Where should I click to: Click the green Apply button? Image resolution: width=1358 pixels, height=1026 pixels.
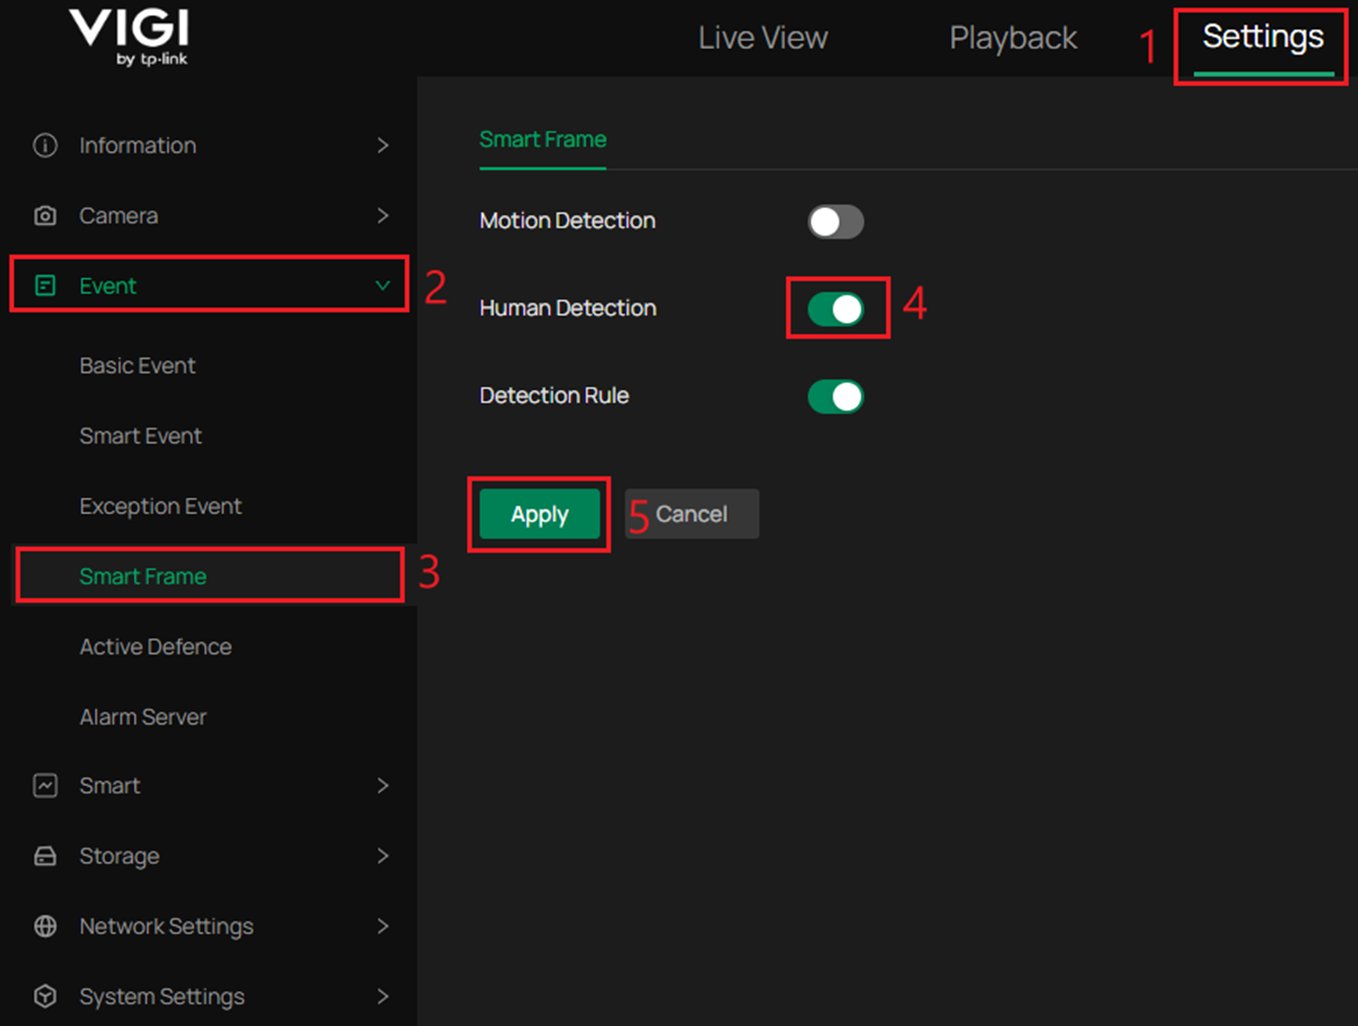[540, 514]
